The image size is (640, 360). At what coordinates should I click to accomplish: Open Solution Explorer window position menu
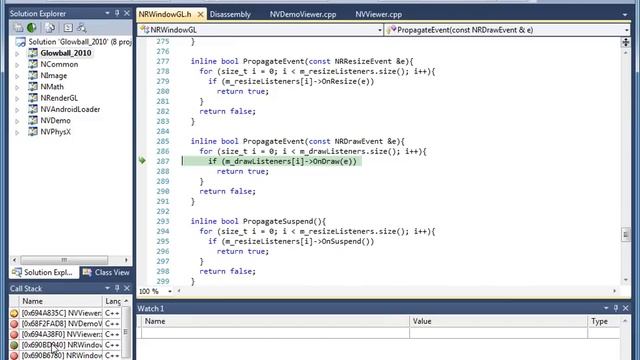click(107, 13)
